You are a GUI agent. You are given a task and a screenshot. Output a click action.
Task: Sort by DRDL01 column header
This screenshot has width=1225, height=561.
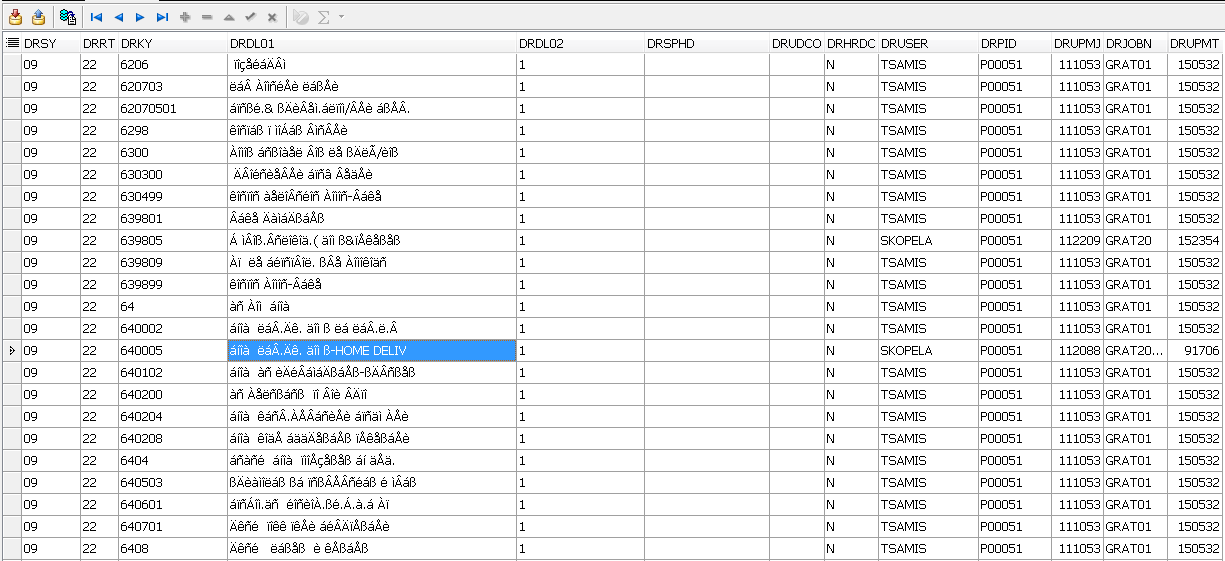pyautogui.click(x=372, y=43)
